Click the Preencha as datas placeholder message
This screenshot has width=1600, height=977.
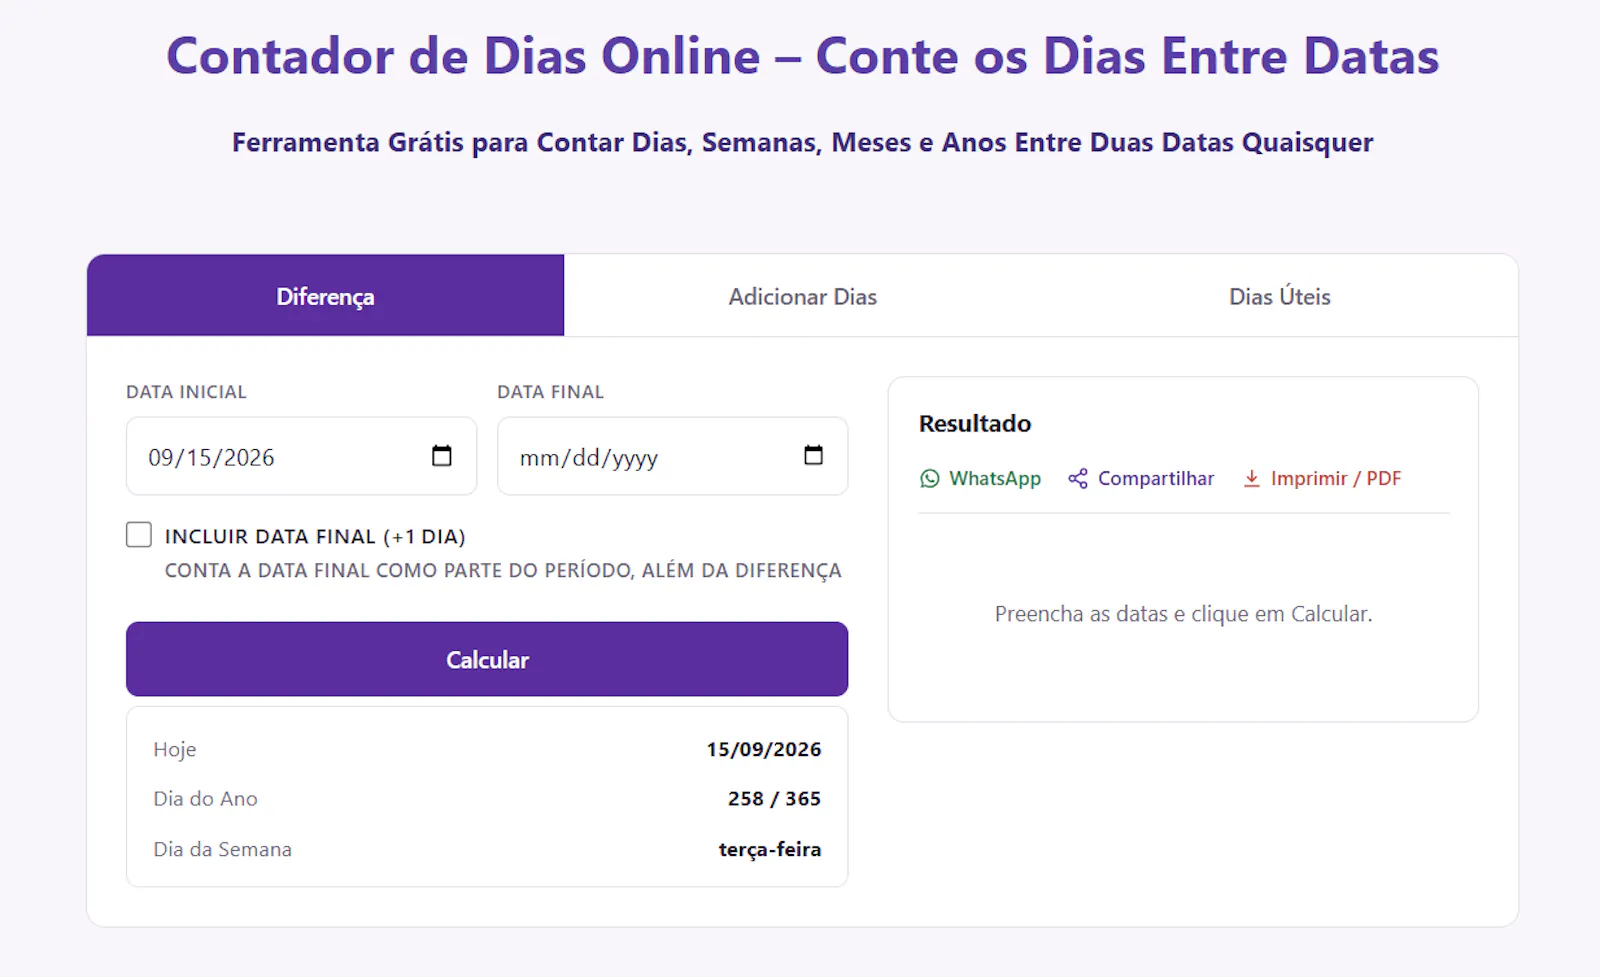point(1183,614)
